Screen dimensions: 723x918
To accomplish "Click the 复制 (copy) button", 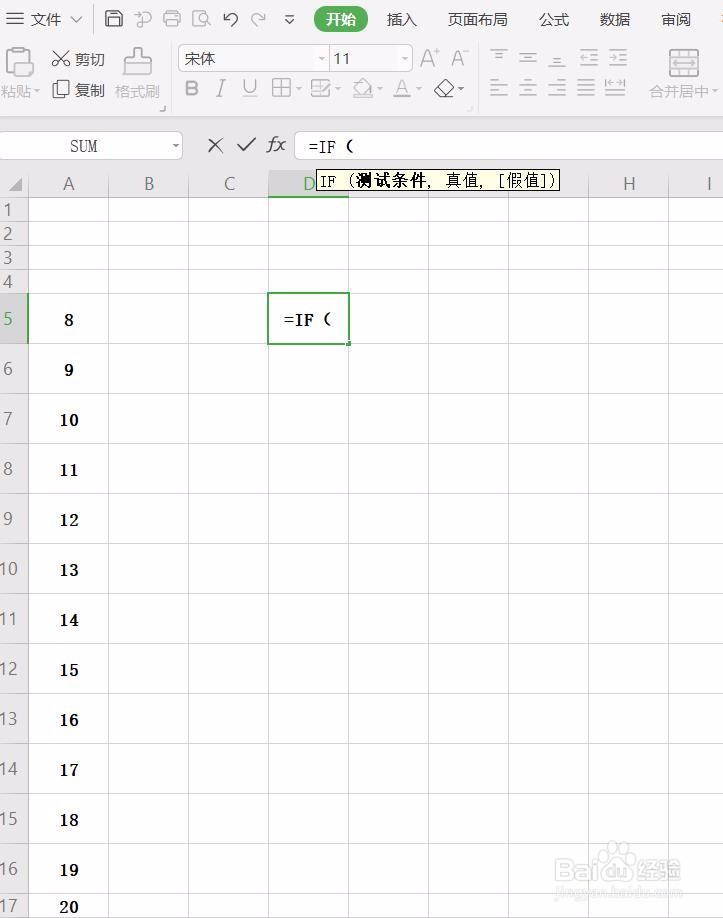I will tap(78, 90).
